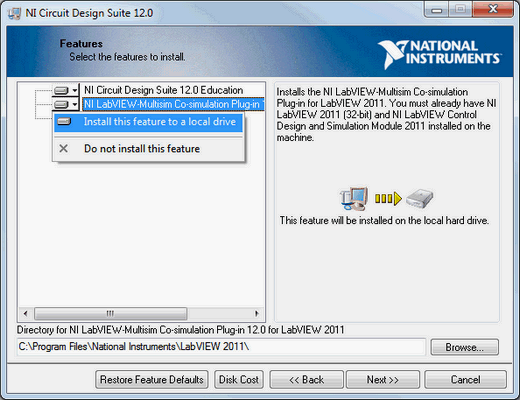Screen dimensions: 520x400
Task: Click the install directory path field
Action: (x=221, y=347)
